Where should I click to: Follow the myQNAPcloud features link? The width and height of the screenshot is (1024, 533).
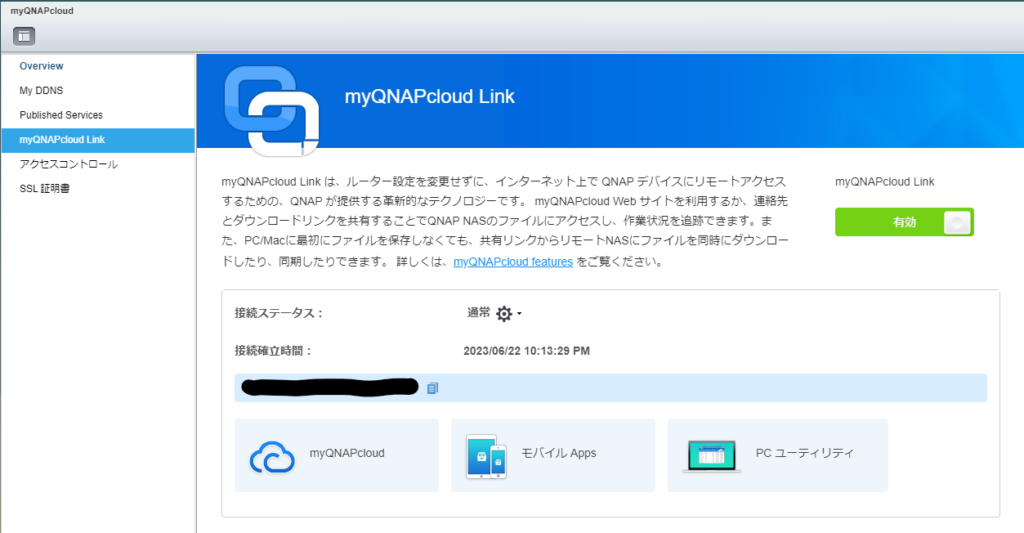pyautogui.click(x=513, y=262)
